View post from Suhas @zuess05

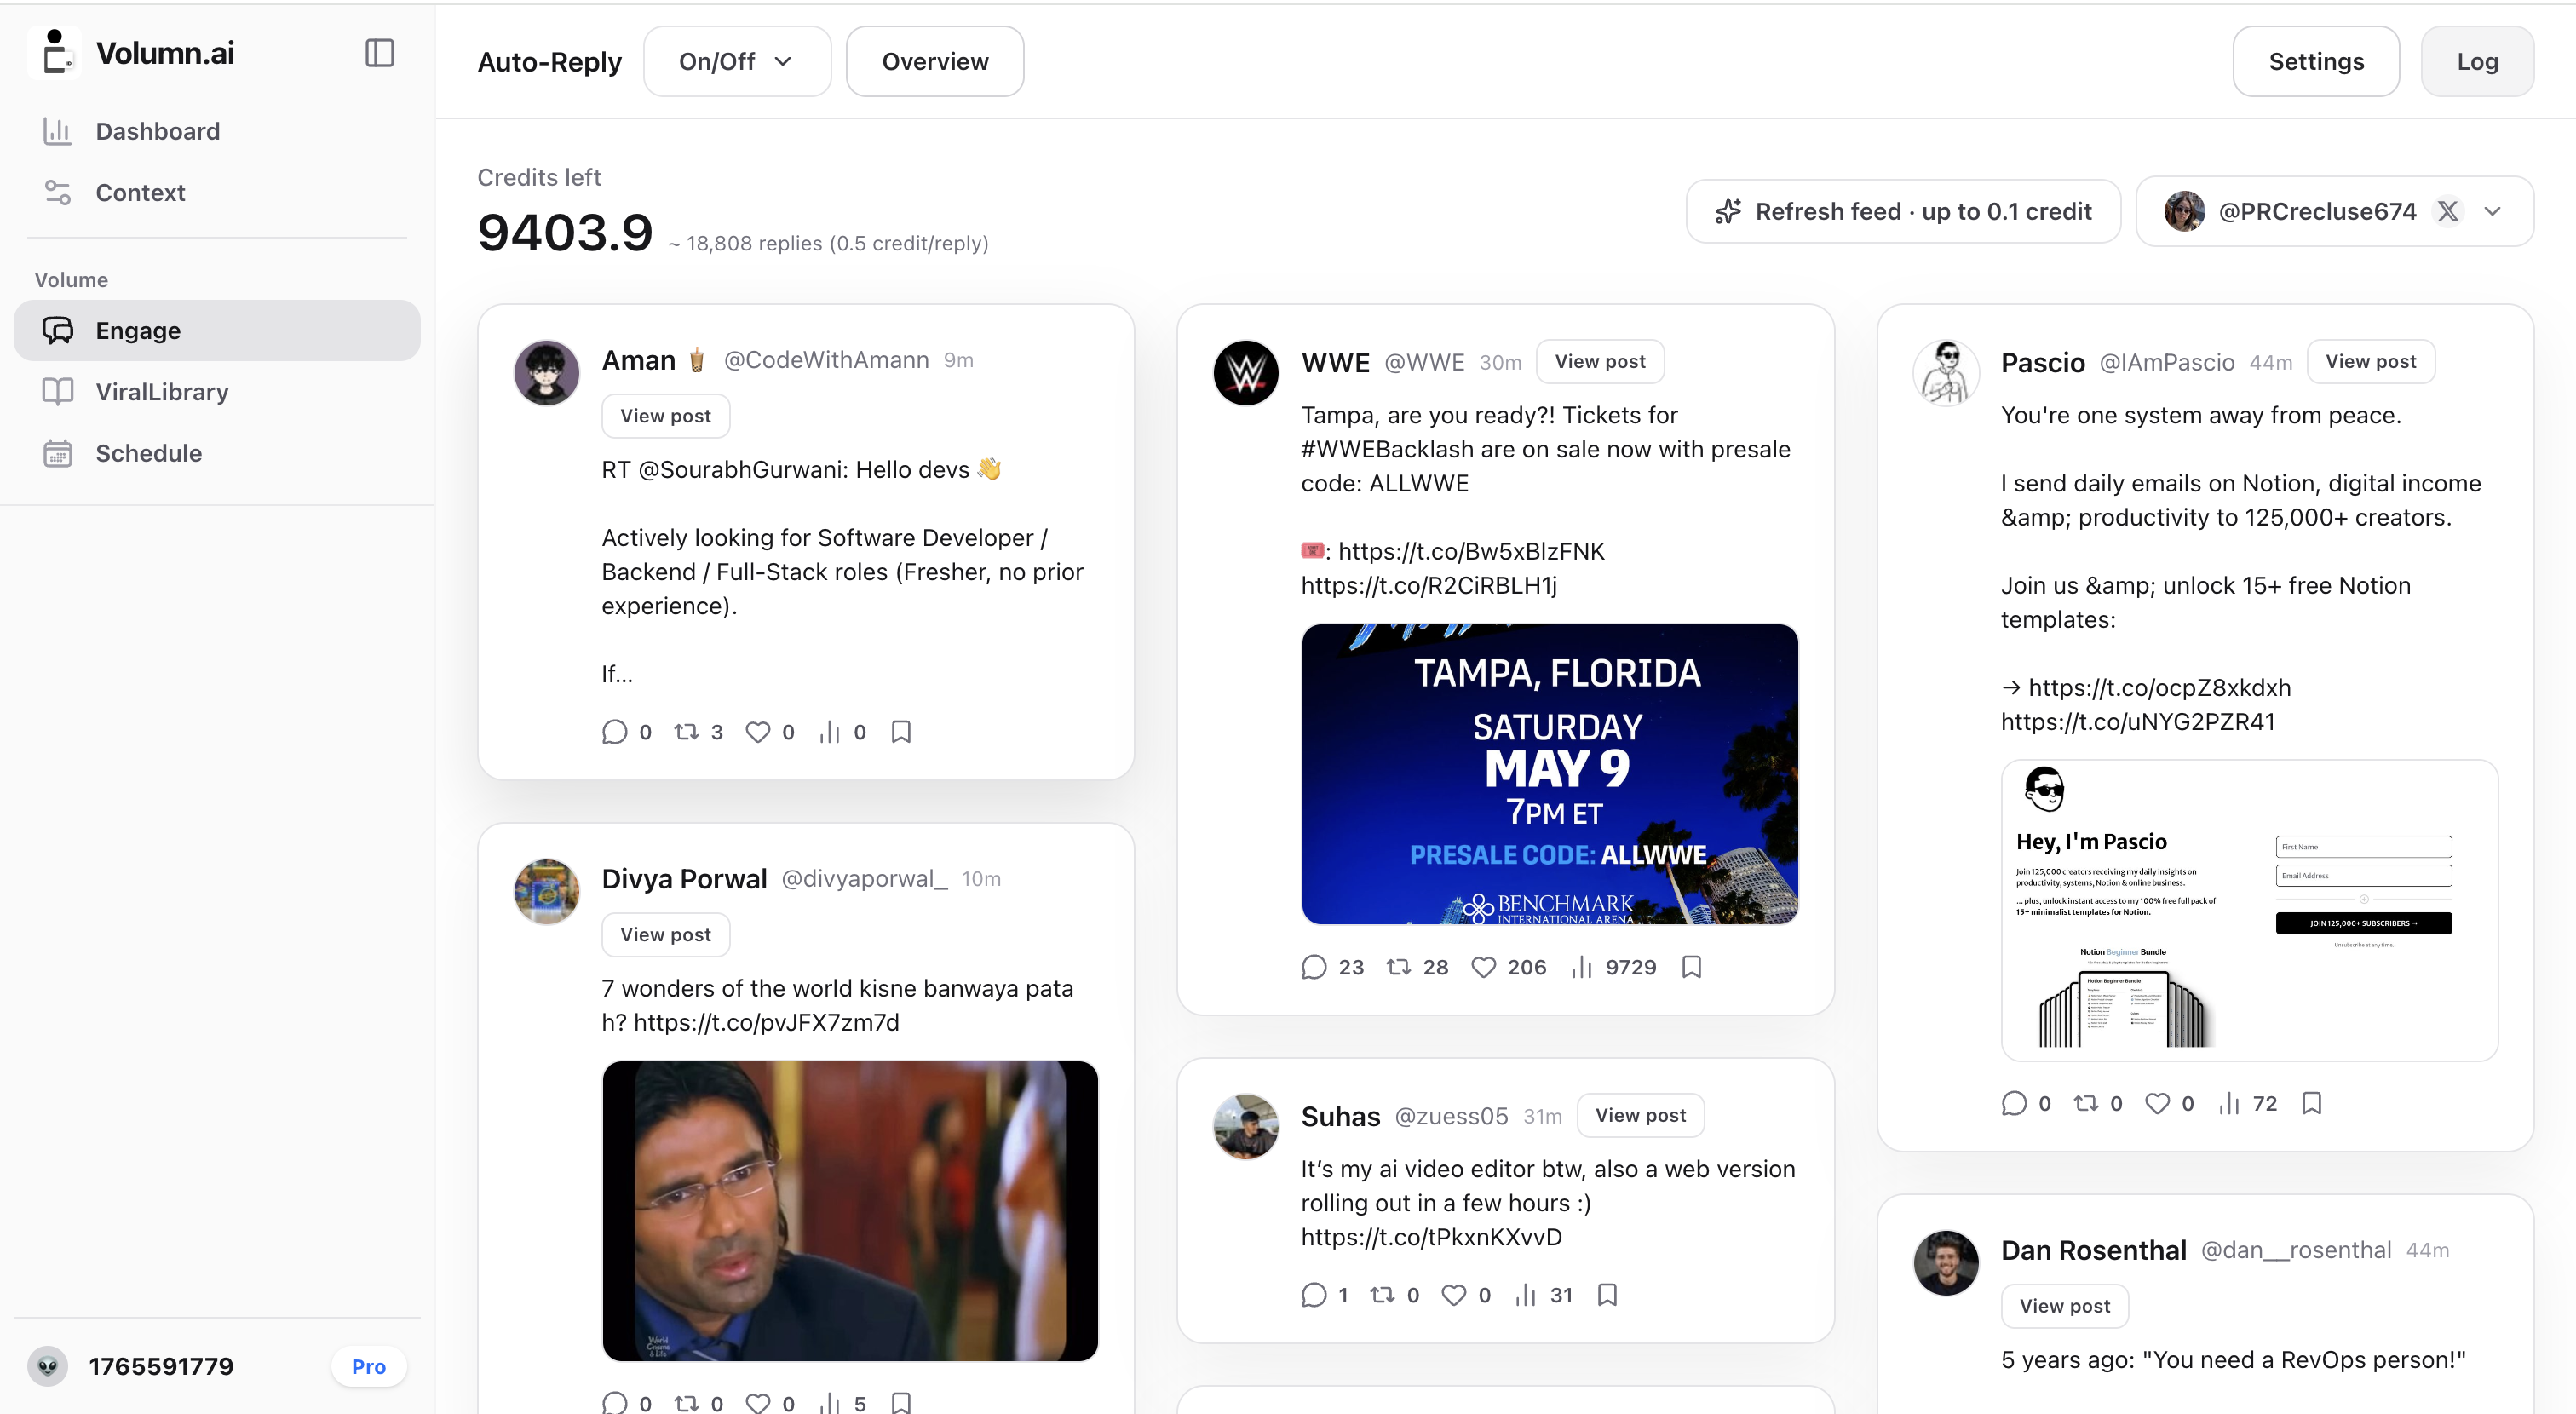click(1640, 1115)
